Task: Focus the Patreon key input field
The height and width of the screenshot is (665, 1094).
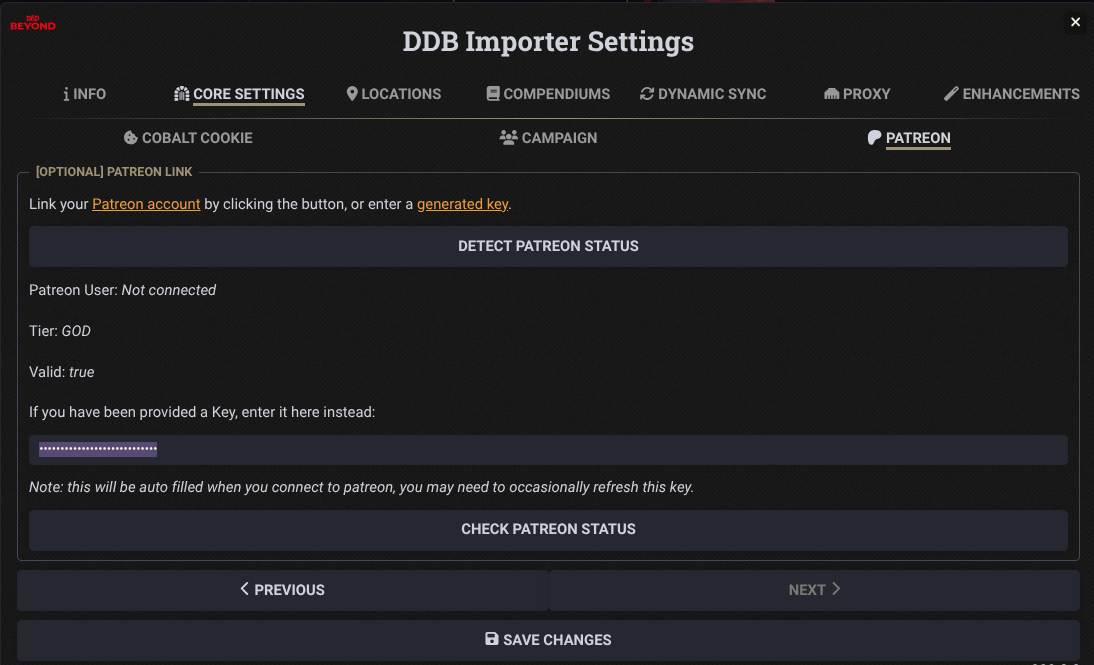Action: pyautogui.click(x=548, y=450)
